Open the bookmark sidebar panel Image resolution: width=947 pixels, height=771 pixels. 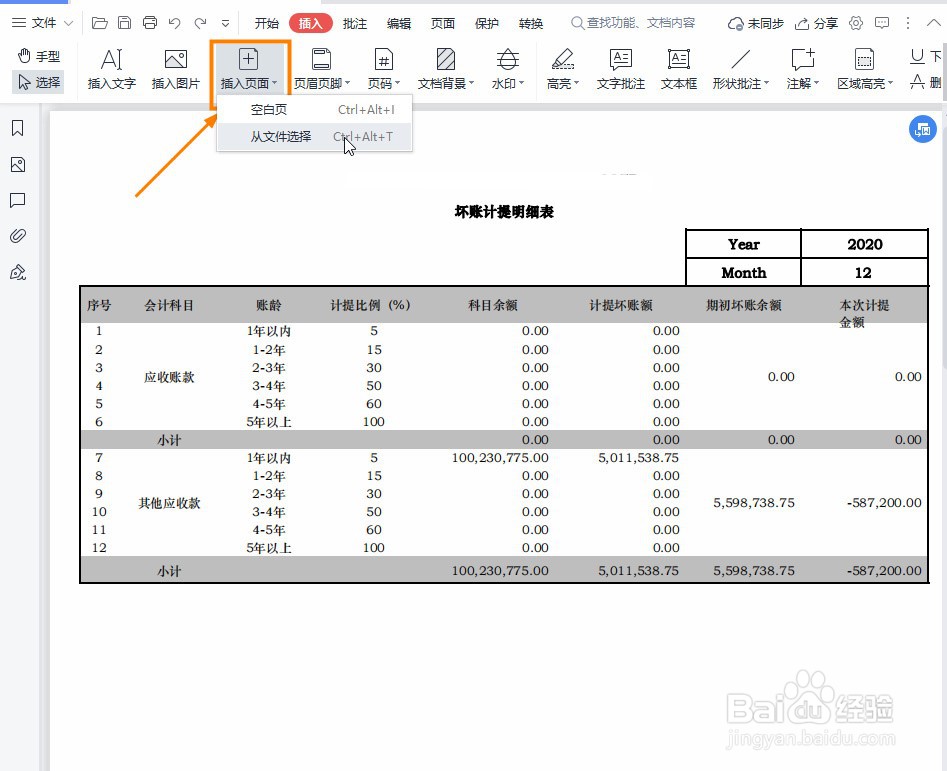18,128
